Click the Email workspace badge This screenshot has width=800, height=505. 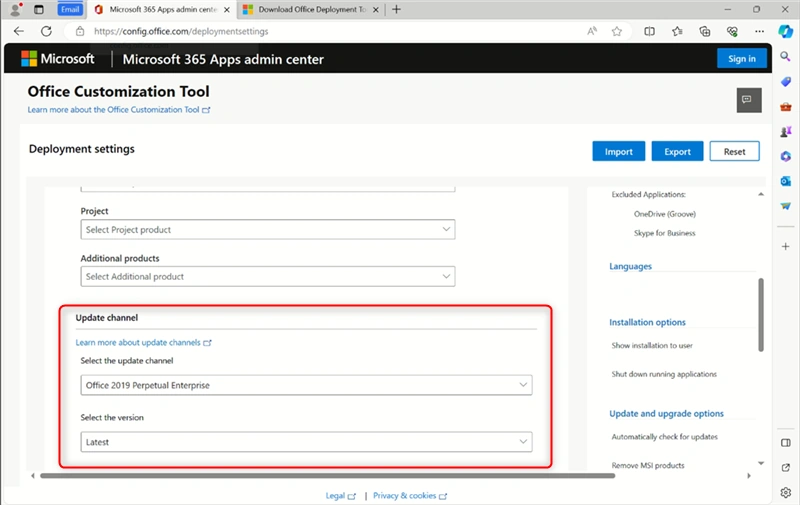coord(70,9)
